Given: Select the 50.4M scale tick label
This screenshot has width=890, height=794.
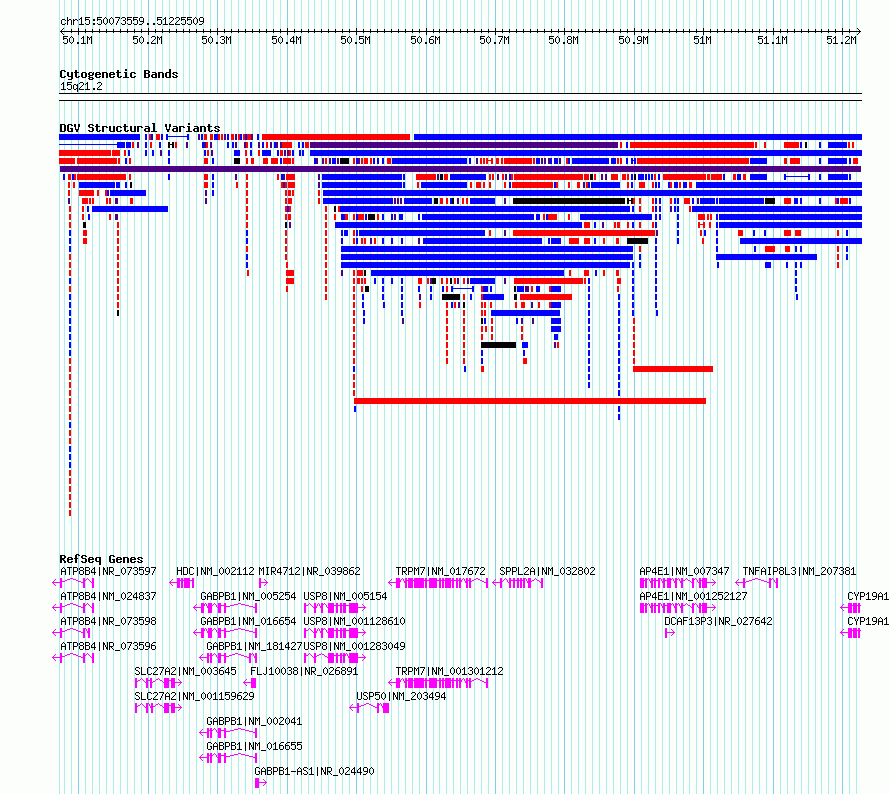Looking at the screenshot, I should [286, 40].
